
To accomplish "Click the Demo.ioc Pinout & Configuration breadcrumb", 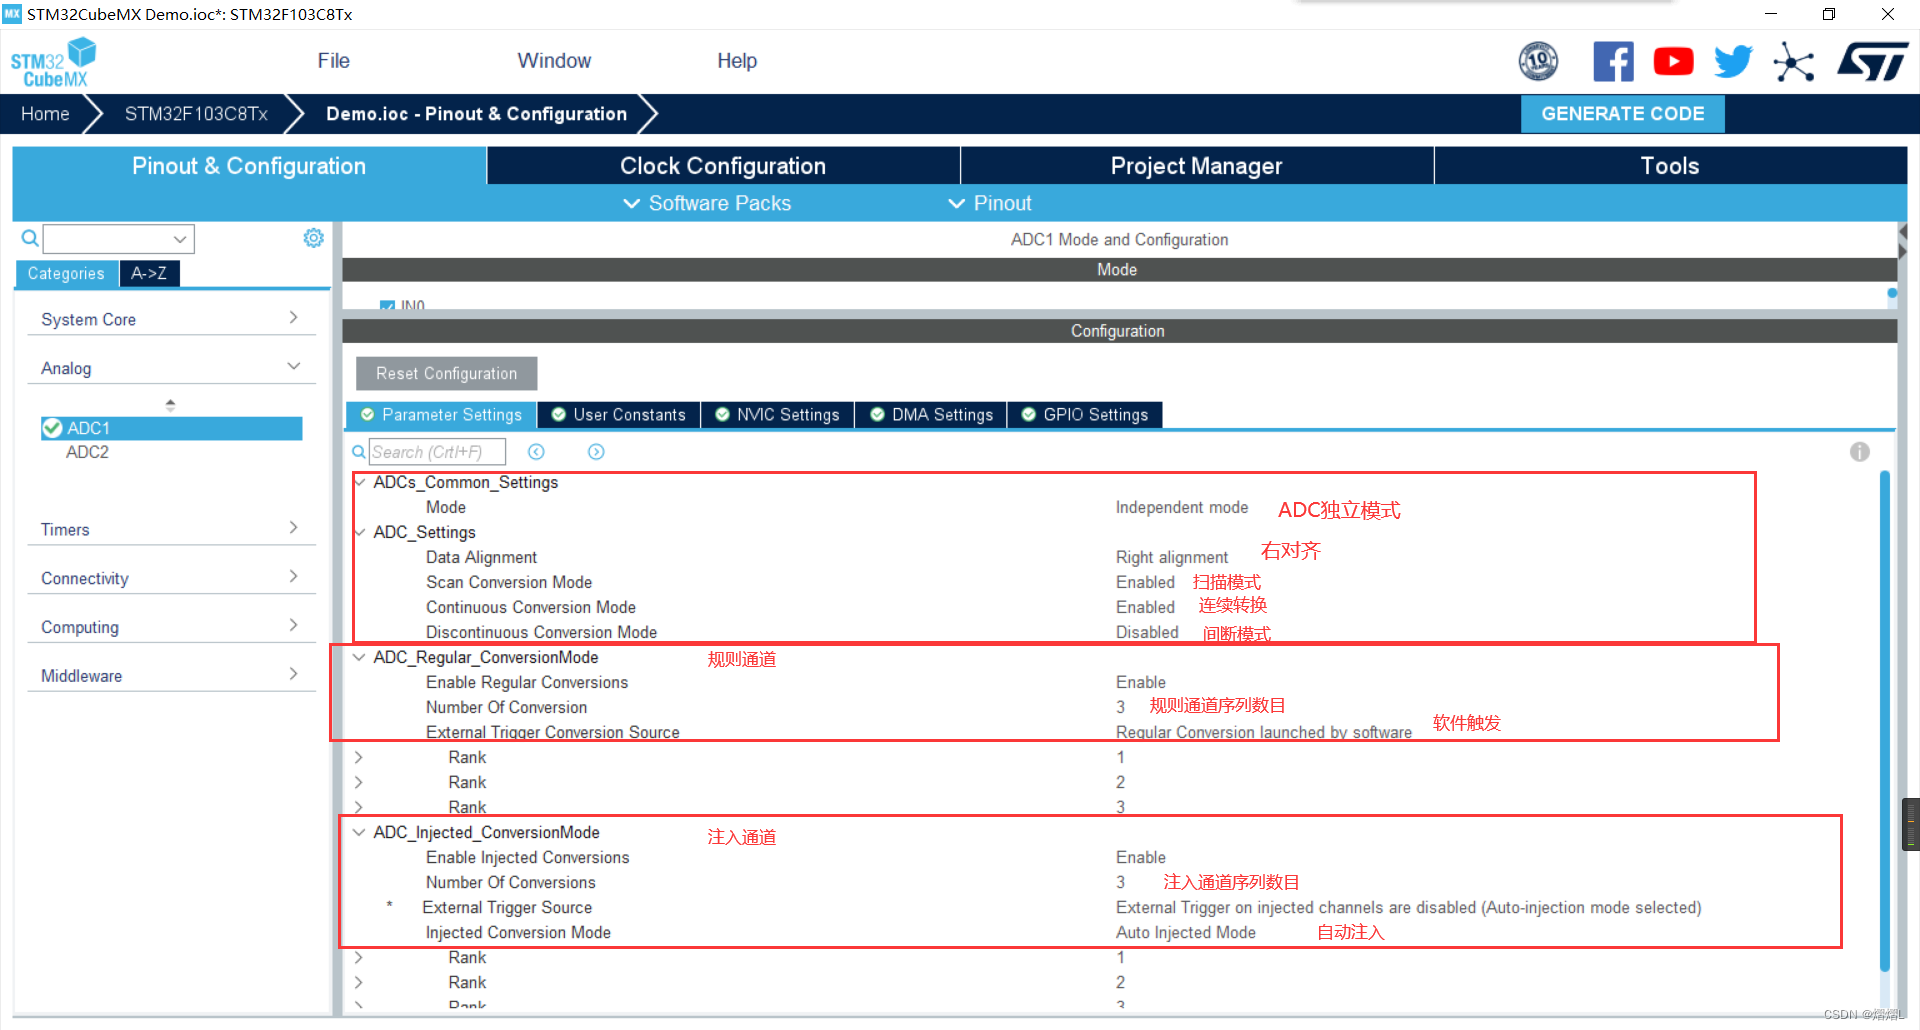I will [x=476, y=114].
